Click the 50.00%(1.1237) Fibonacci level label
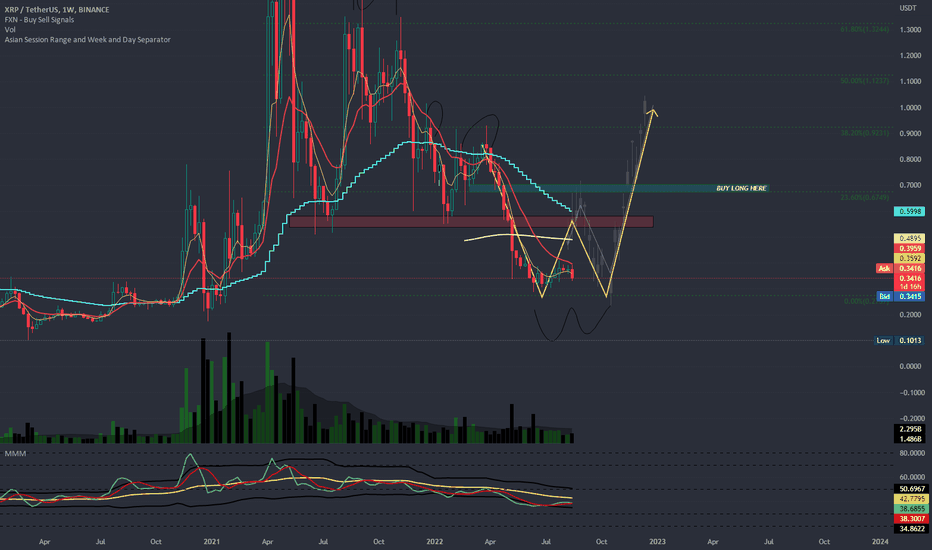The width and height of the screenshot is (932, 550). coord(865,81)
